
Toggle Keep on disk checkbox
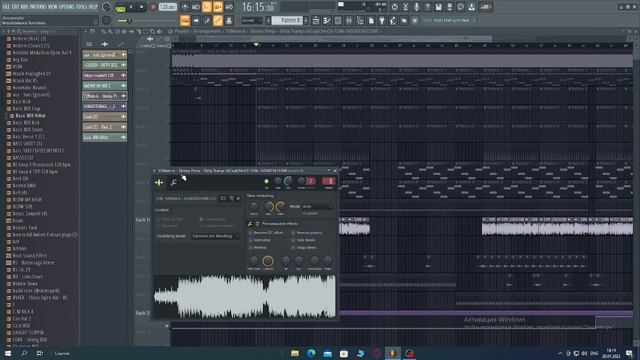[159, 219]
